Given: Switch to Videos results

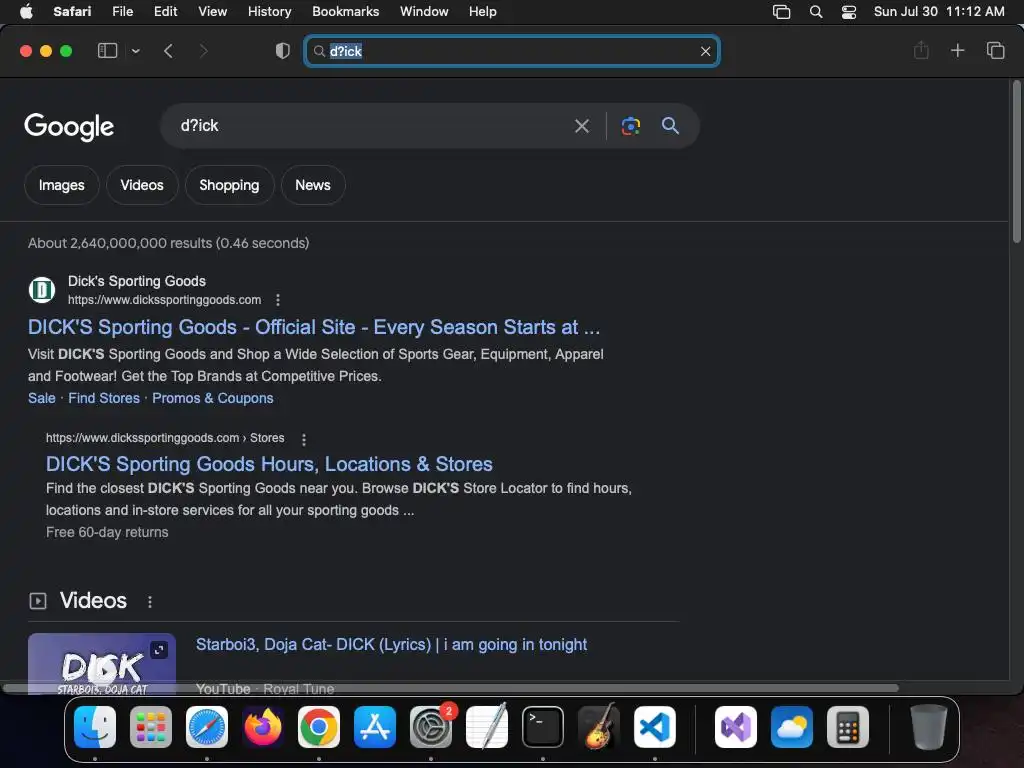Looking at the screenshot, I should pos(142,185).
